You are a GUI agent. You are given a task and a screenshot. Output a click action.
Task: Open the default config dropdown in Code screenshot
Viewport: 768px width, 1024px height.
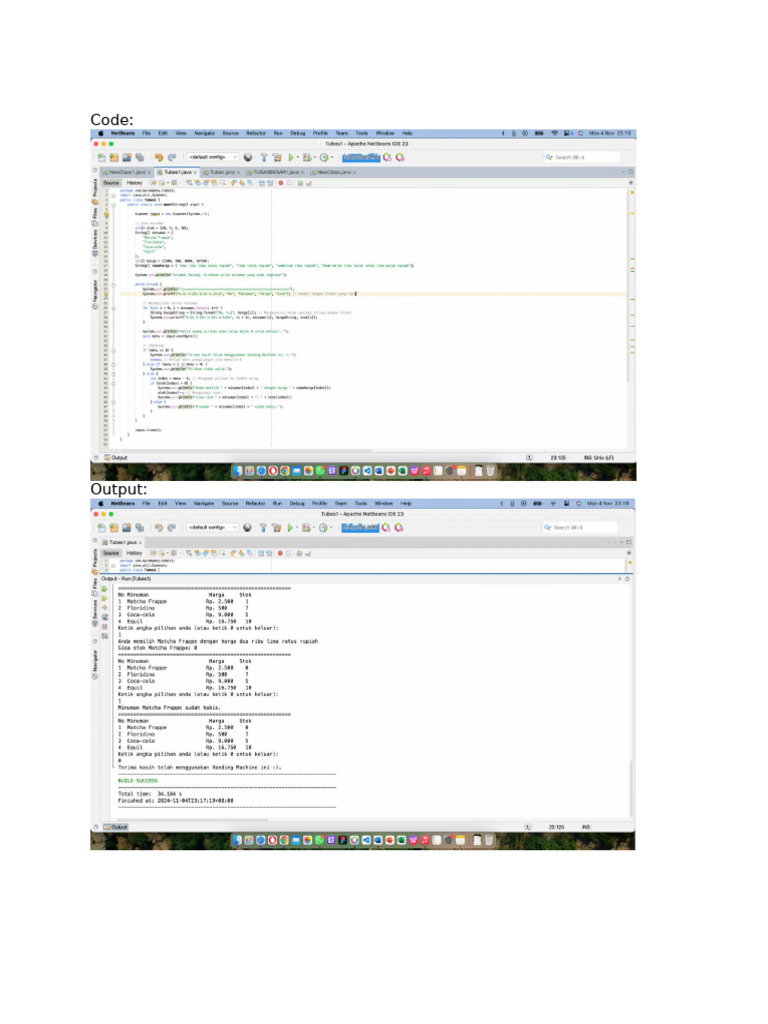pos(213,157)
